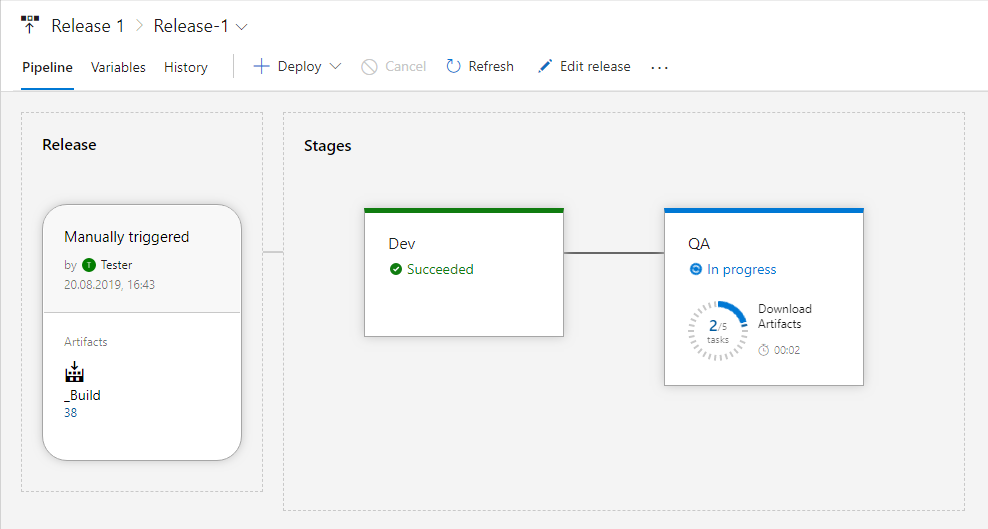
Task: Click the _Build artifact factory icon
Action: pos(75,372)
